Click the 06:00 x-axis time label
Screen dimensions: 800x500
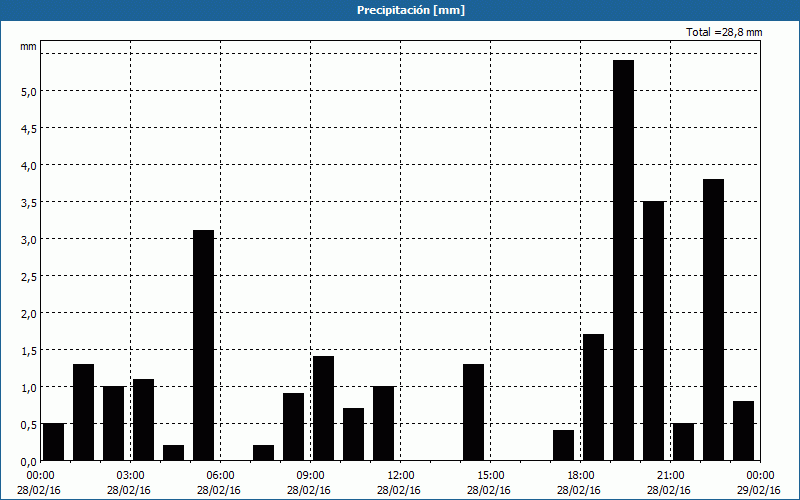coord(220,476)
